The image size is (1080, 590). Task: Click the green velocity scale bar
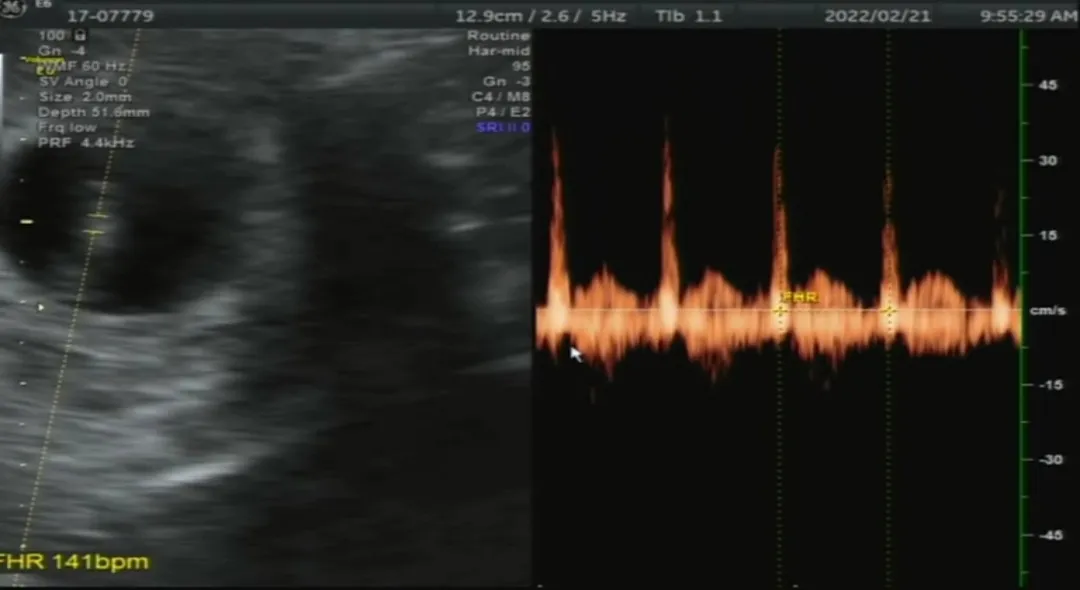(1022, 307)
